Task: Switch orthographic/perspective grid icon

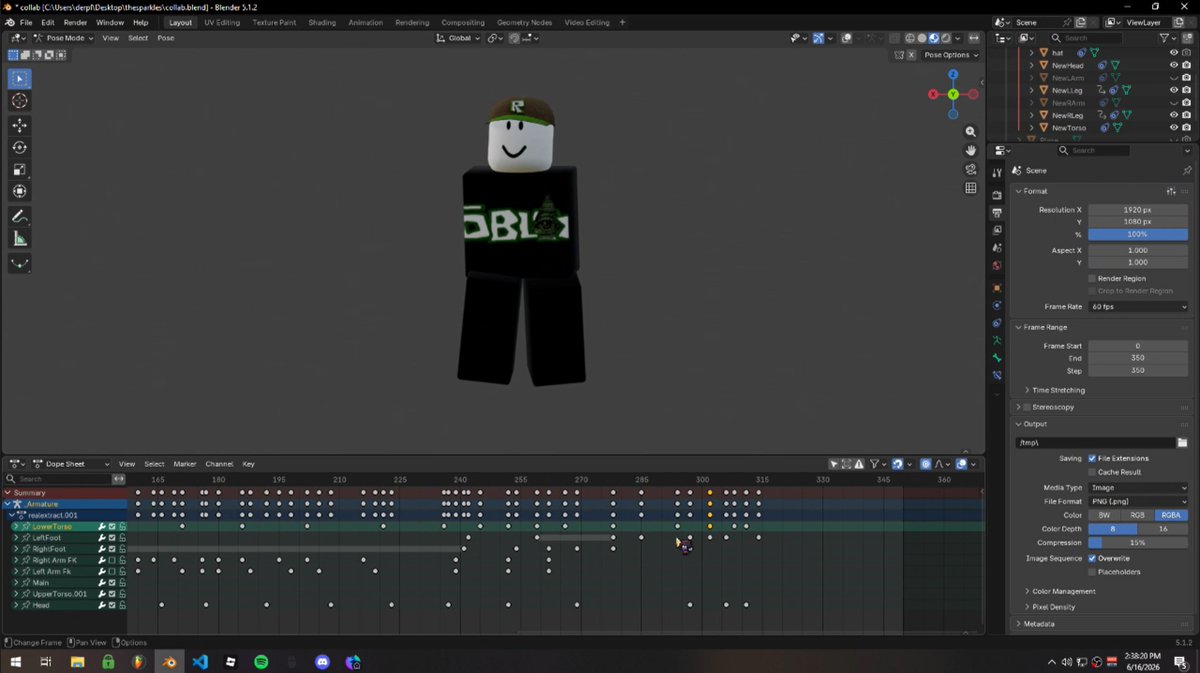Action: point(971,188)
